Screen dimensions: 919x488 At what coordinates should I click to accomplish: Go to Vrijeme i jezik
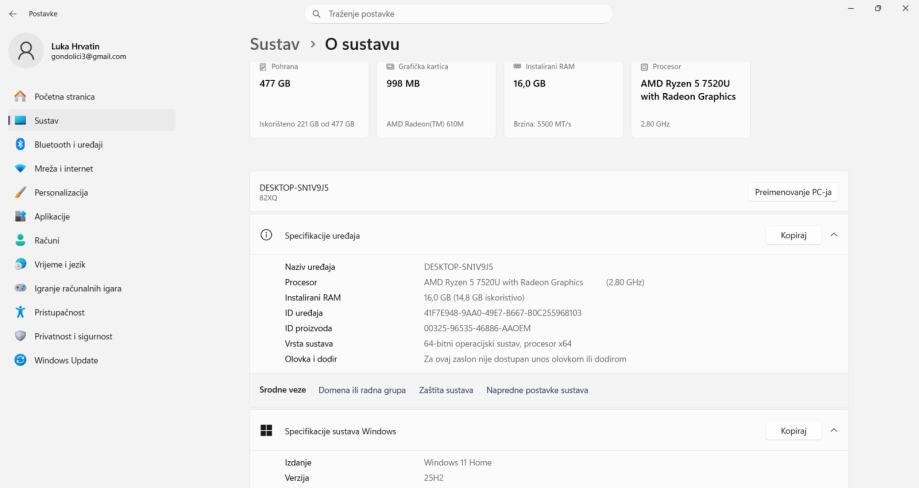[60, 264]
